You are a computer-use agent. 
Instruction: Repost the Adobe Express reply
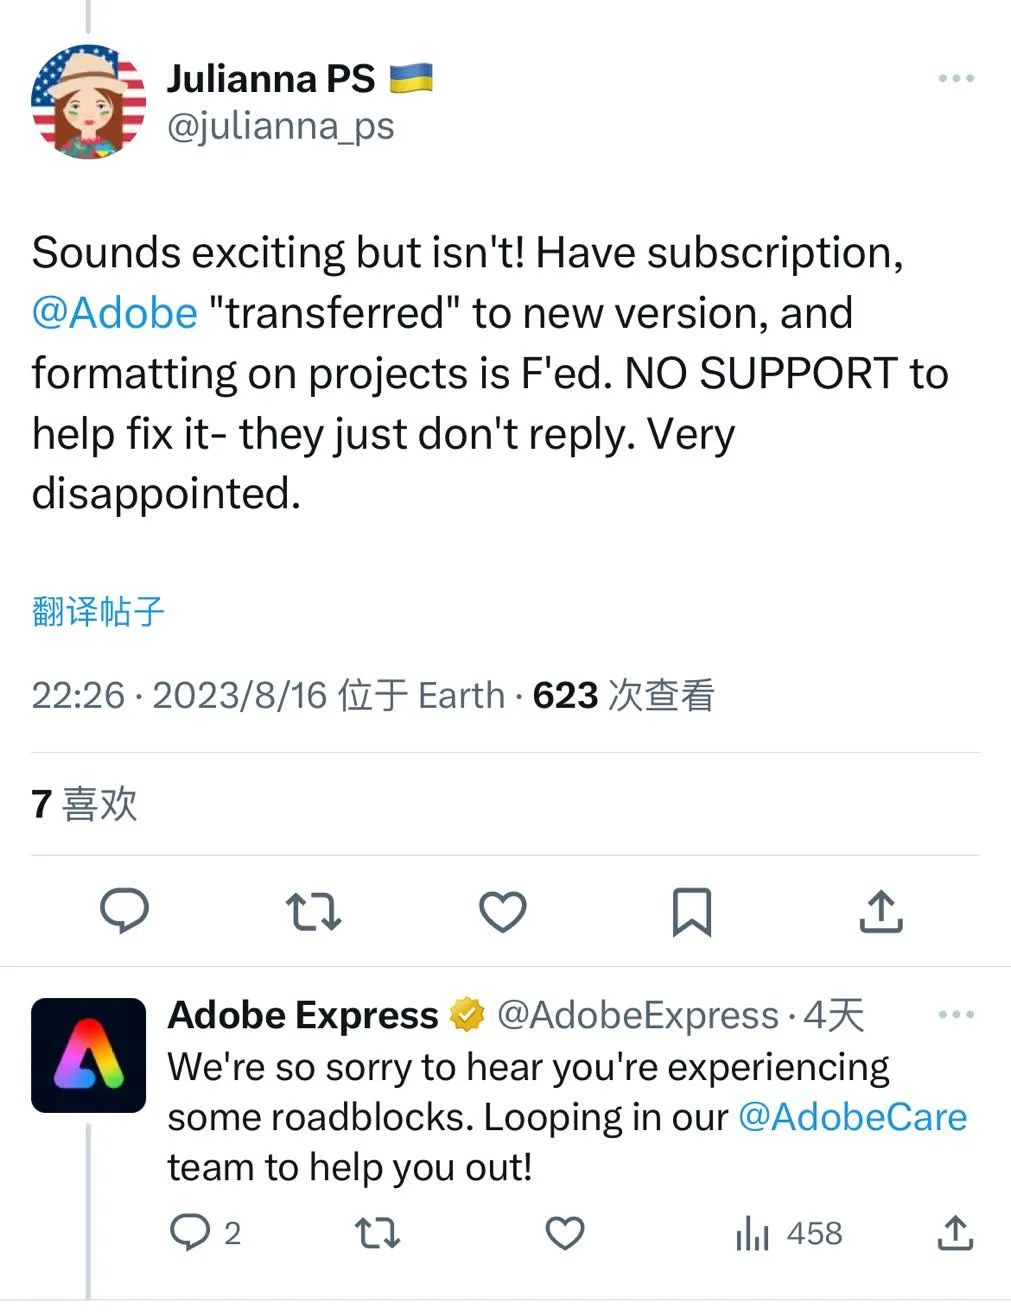coord(378,1233)
